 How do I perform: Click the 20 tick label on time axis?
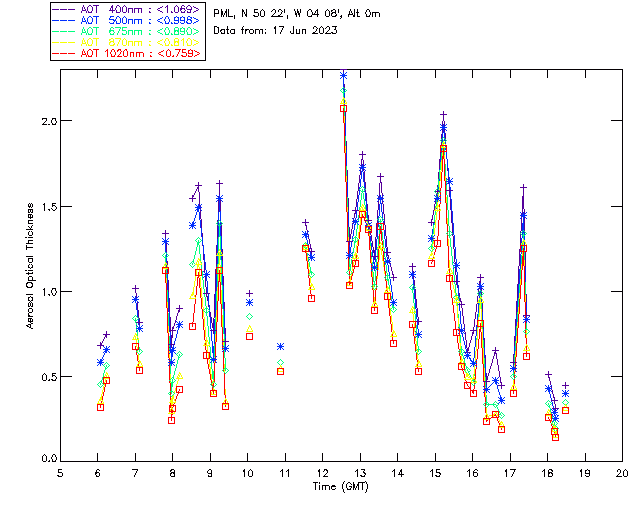click(x=622, y=472)
